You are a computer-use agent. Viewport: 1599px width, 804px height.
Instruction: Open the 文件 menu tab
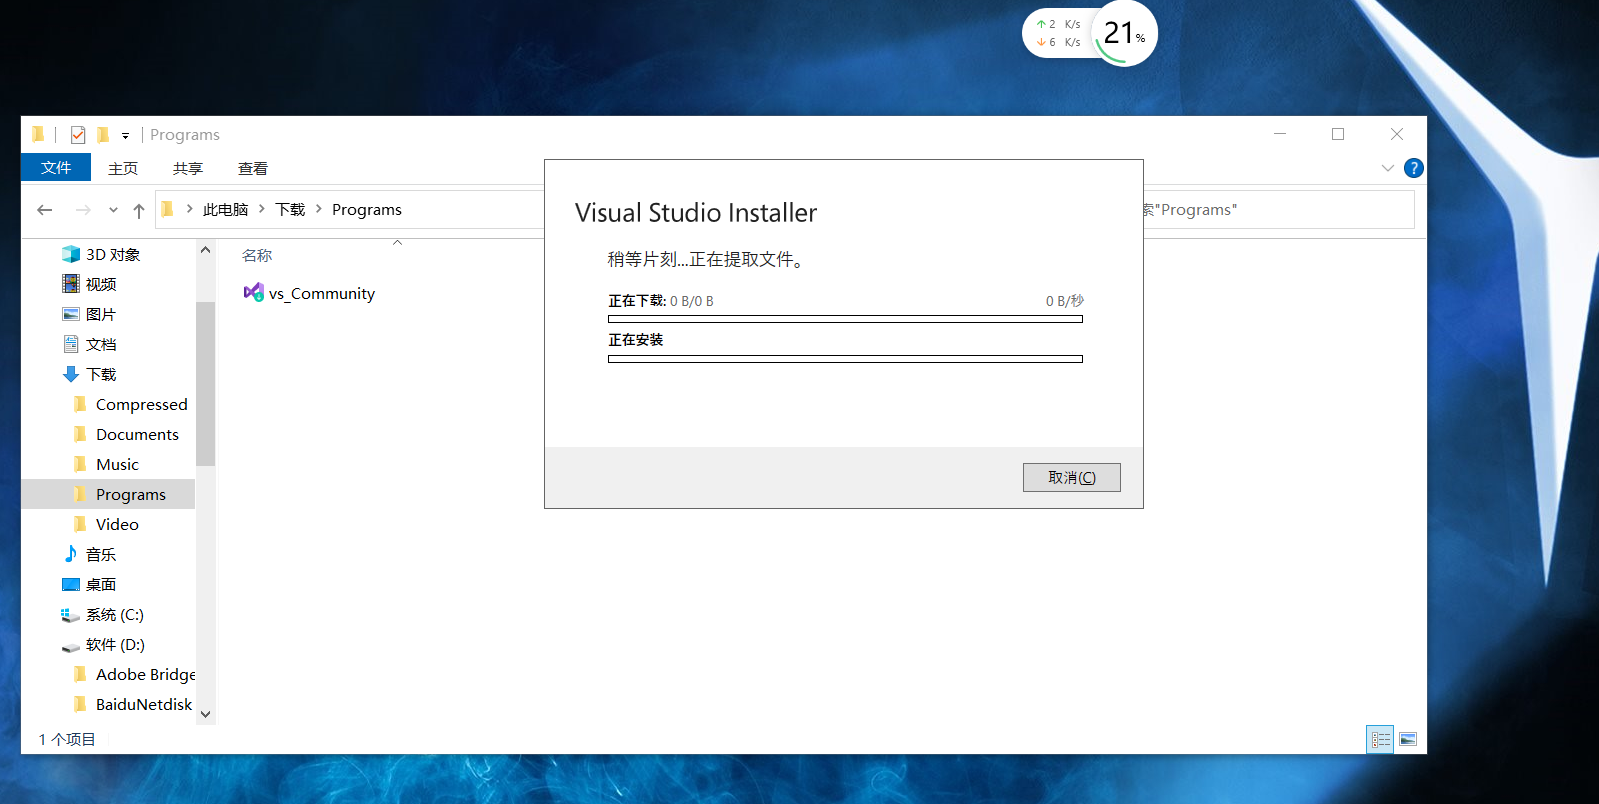point(56,168)
